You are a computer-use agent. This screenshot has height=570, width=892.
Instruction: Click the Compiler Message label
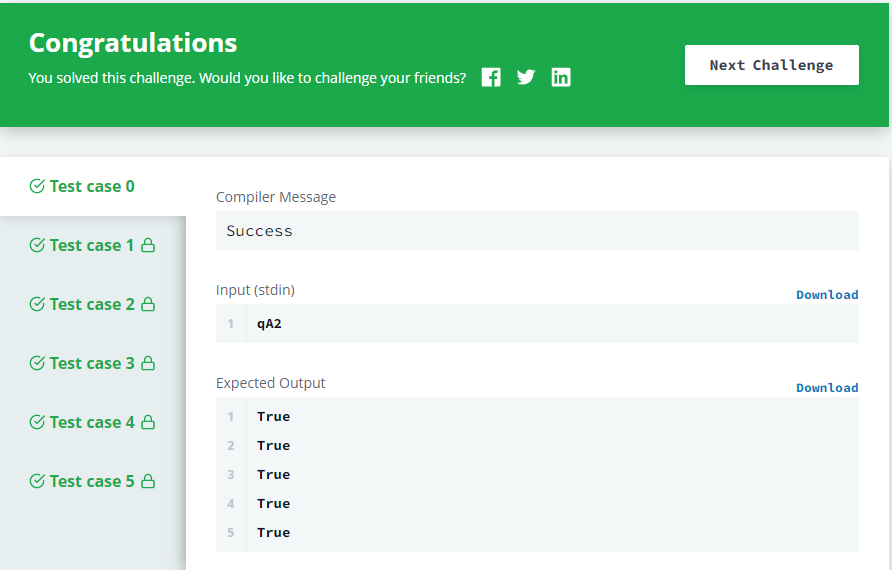(x=276, y=197)
